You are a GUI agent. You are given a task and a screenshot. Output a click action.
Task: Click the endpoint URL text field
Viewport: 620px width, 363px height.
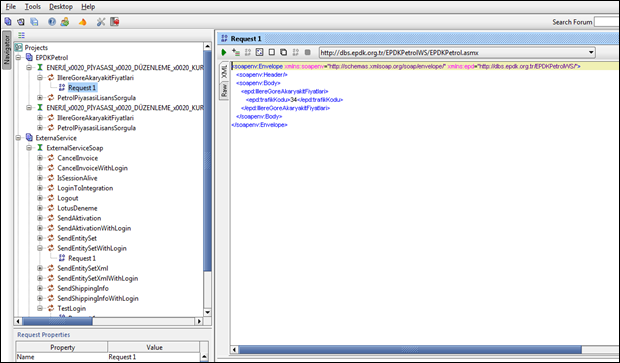453,52
